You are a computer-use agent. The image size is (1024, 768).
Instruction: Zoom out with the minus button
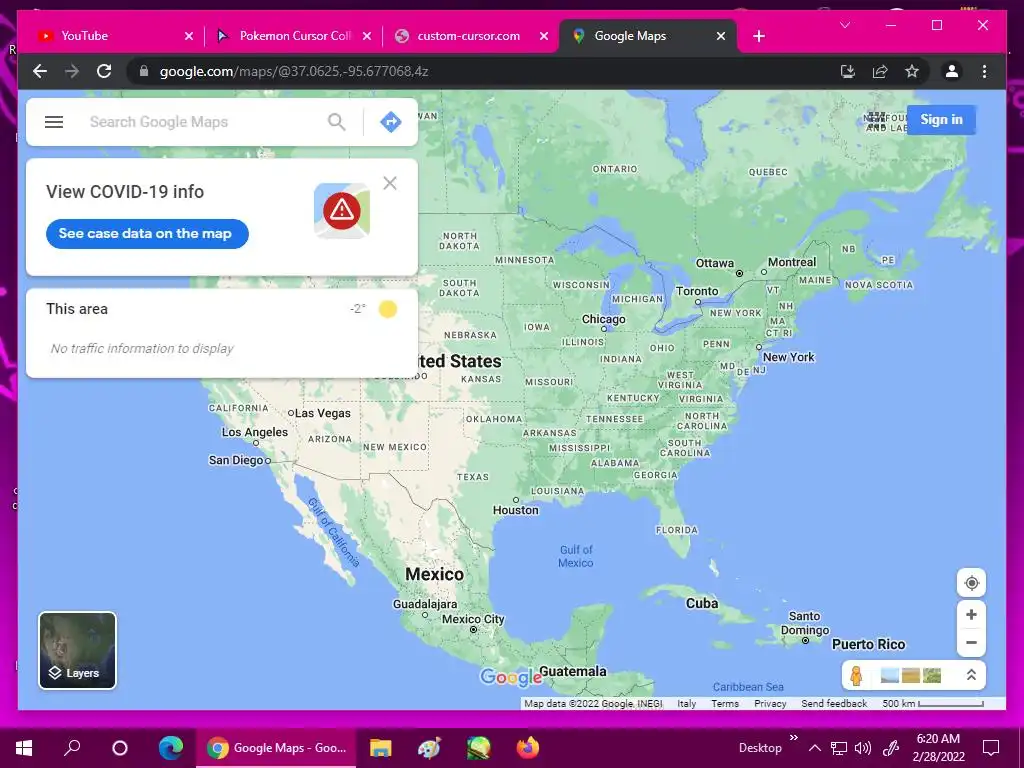tap(971, 643)
